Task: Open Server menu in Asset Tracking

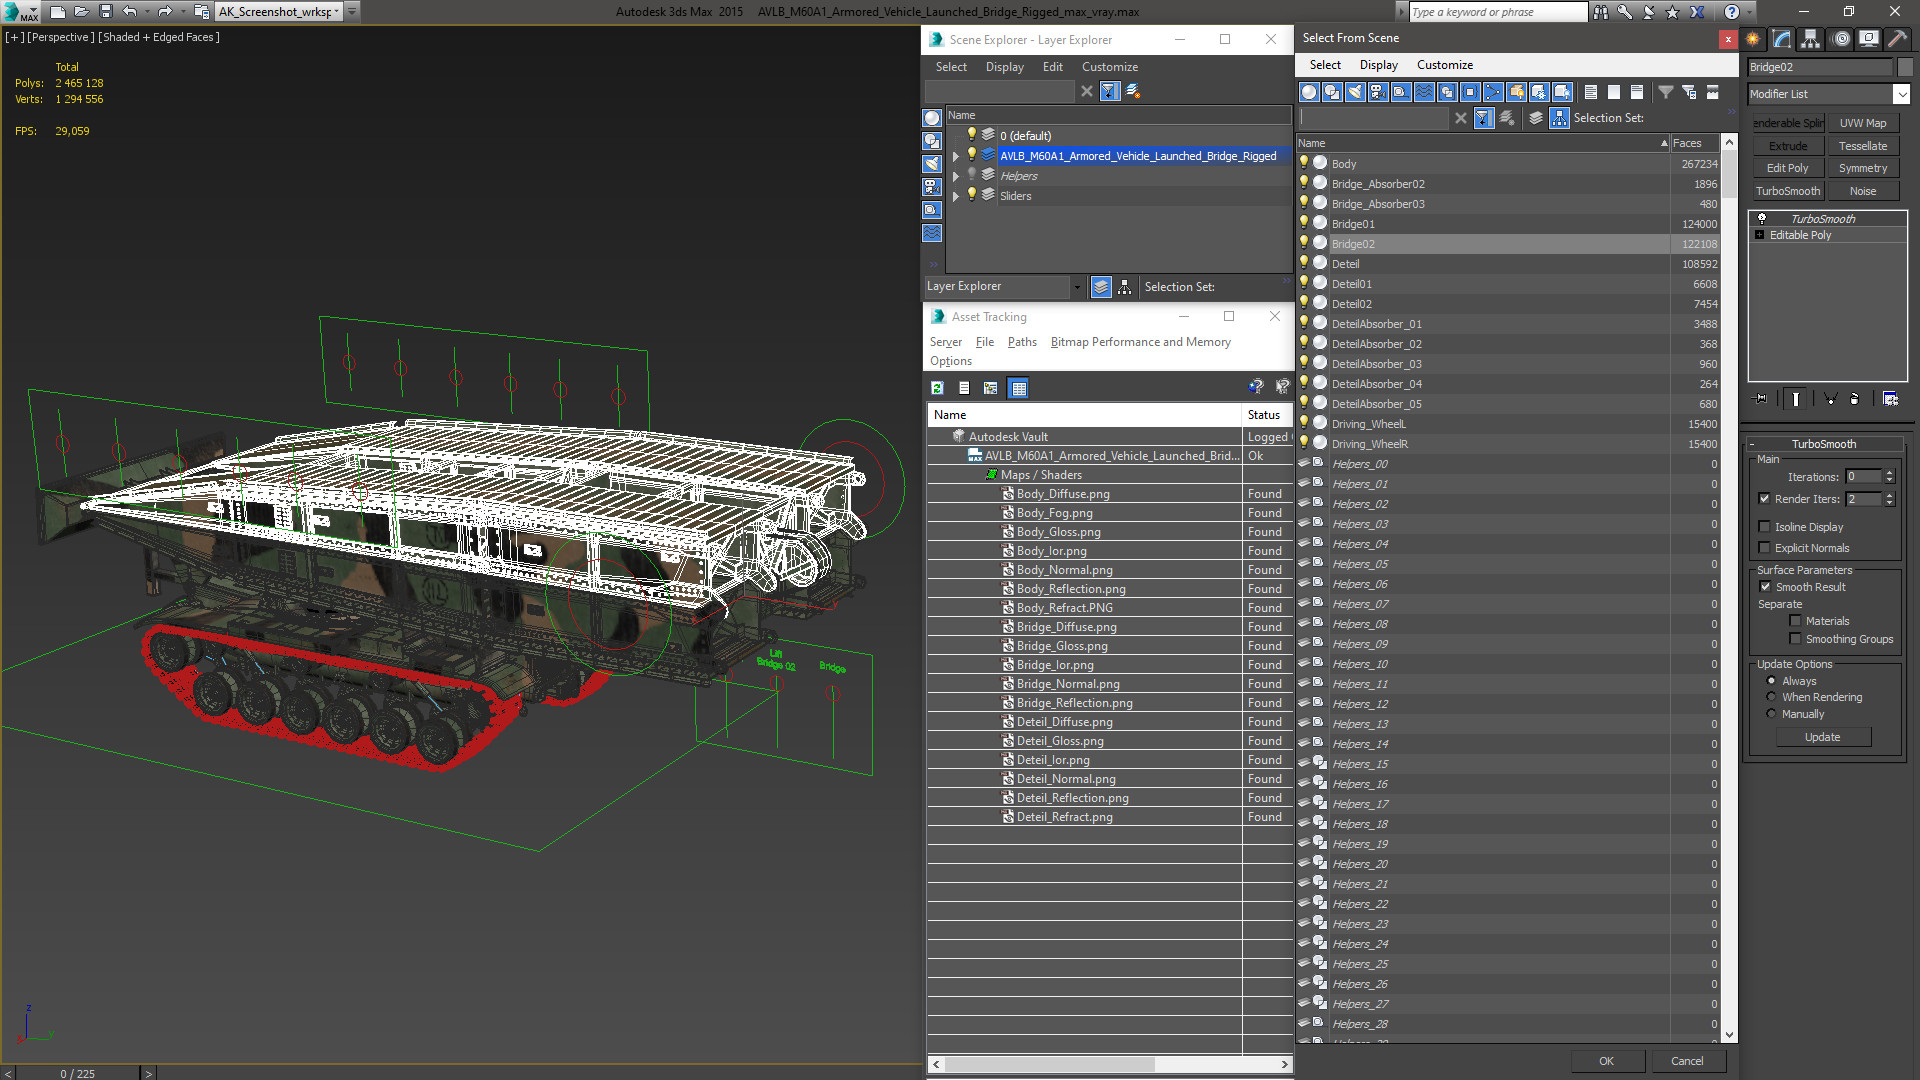Action: pyautogui.click(x=945, y=342)
